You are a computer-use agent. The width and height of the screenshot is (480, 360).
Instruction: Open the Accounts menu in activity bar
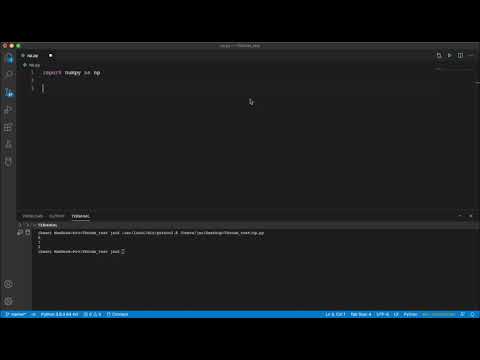pyautogui.click(x=8, y=284)
